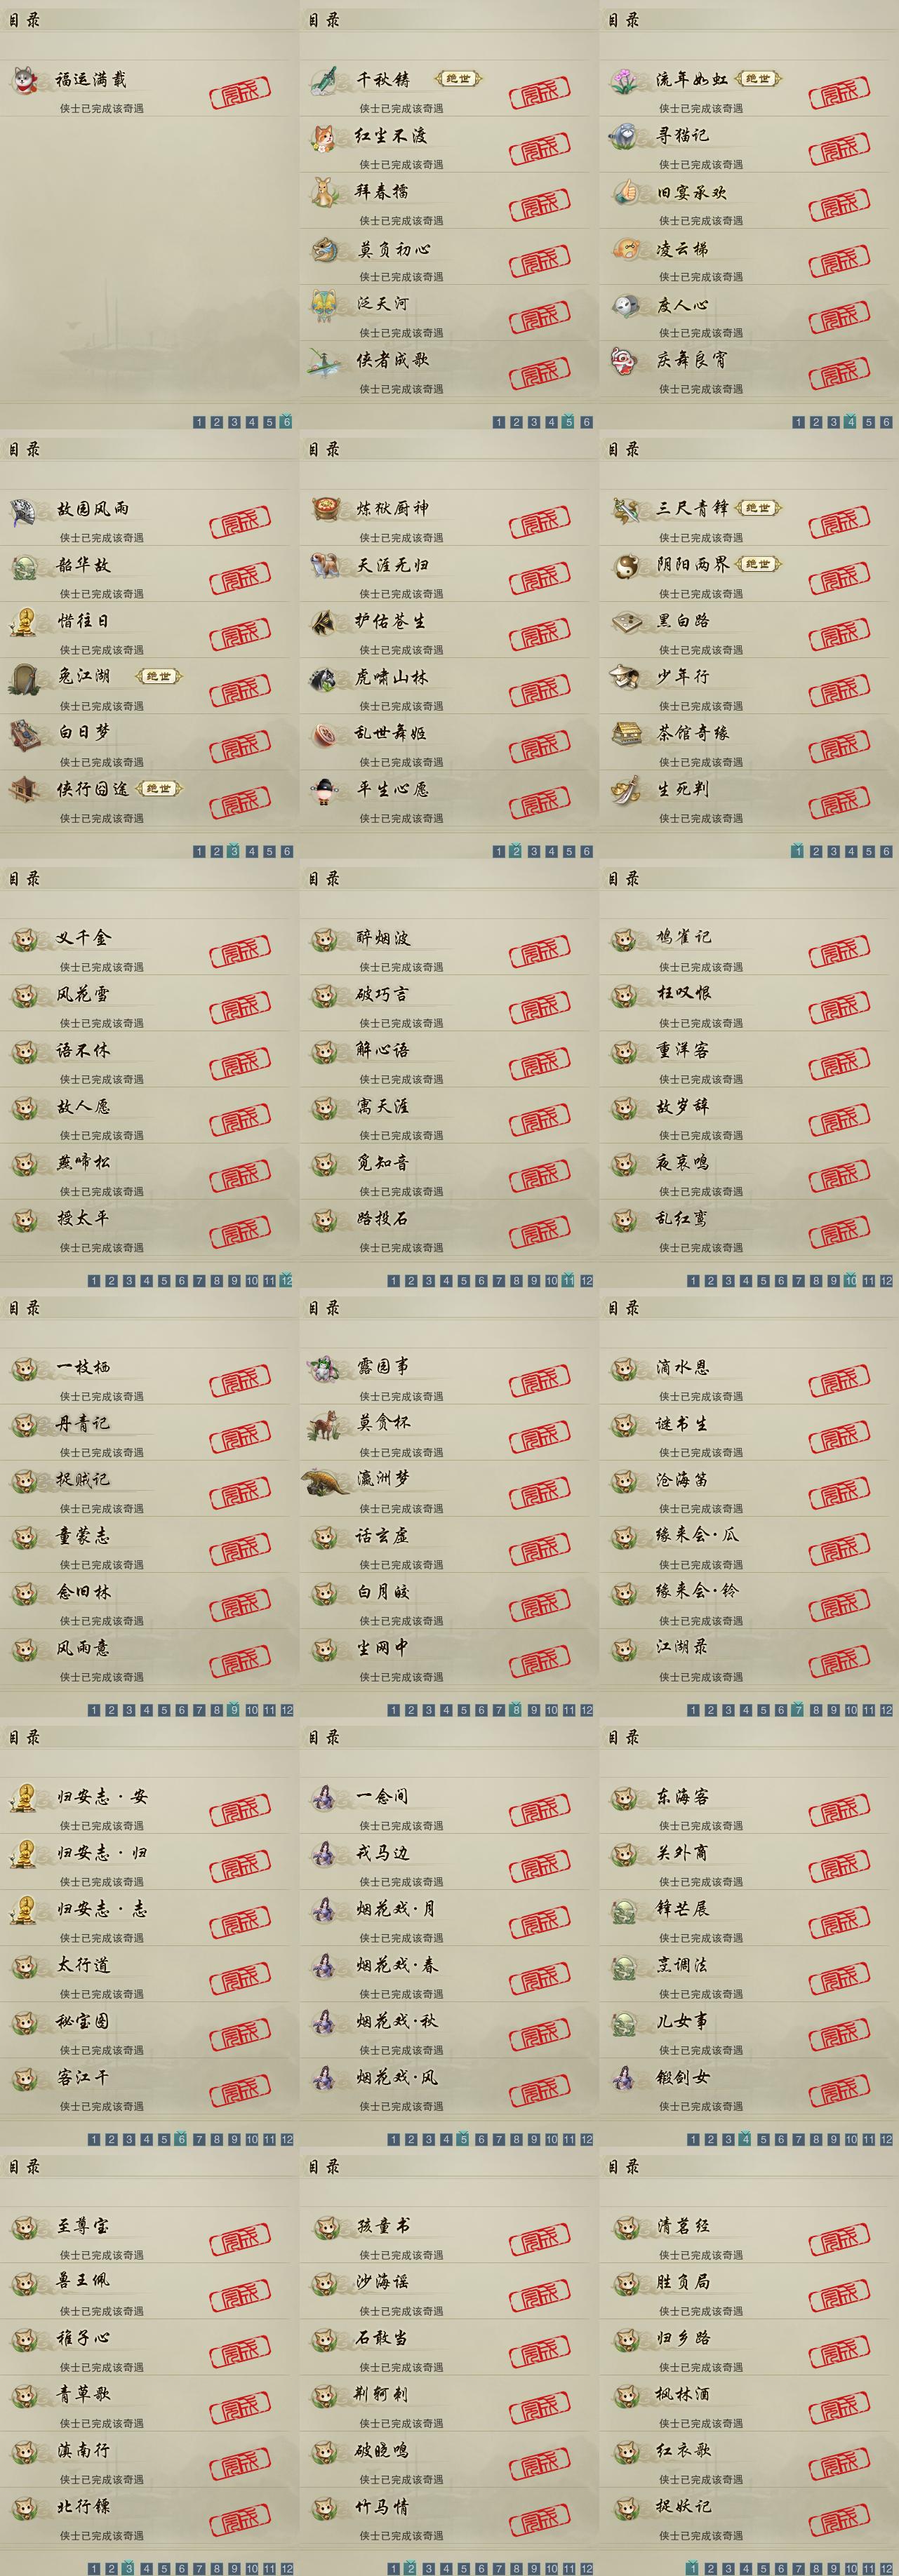Click the hotpot icon beside 炼狱厨神

pyautogui.click(x=324, y=509)
